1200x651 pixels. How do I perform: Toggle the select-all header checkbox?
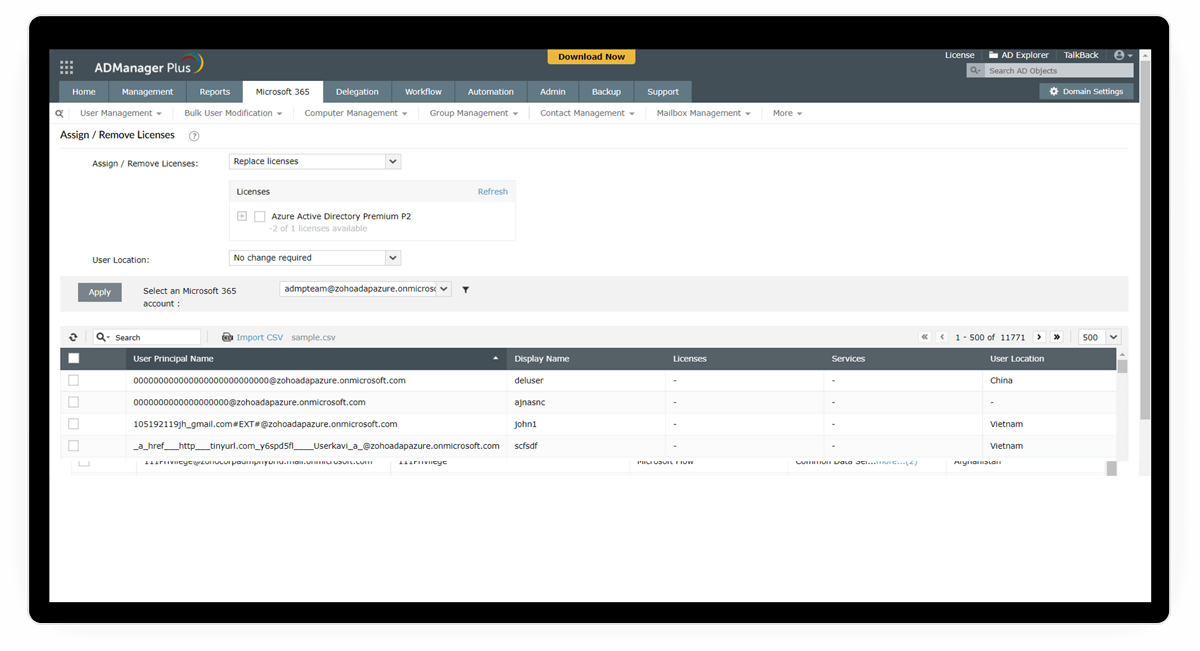pos(73,359)
